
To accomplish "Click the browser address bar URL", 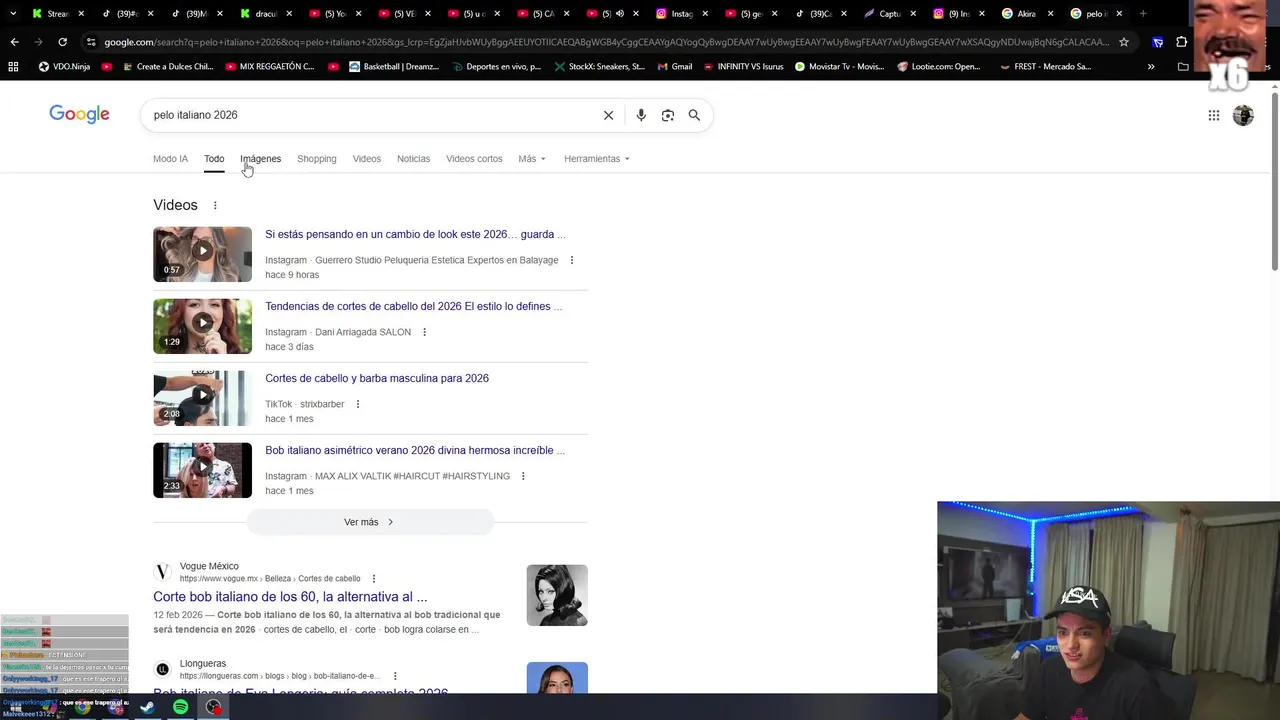I will 606,42.
